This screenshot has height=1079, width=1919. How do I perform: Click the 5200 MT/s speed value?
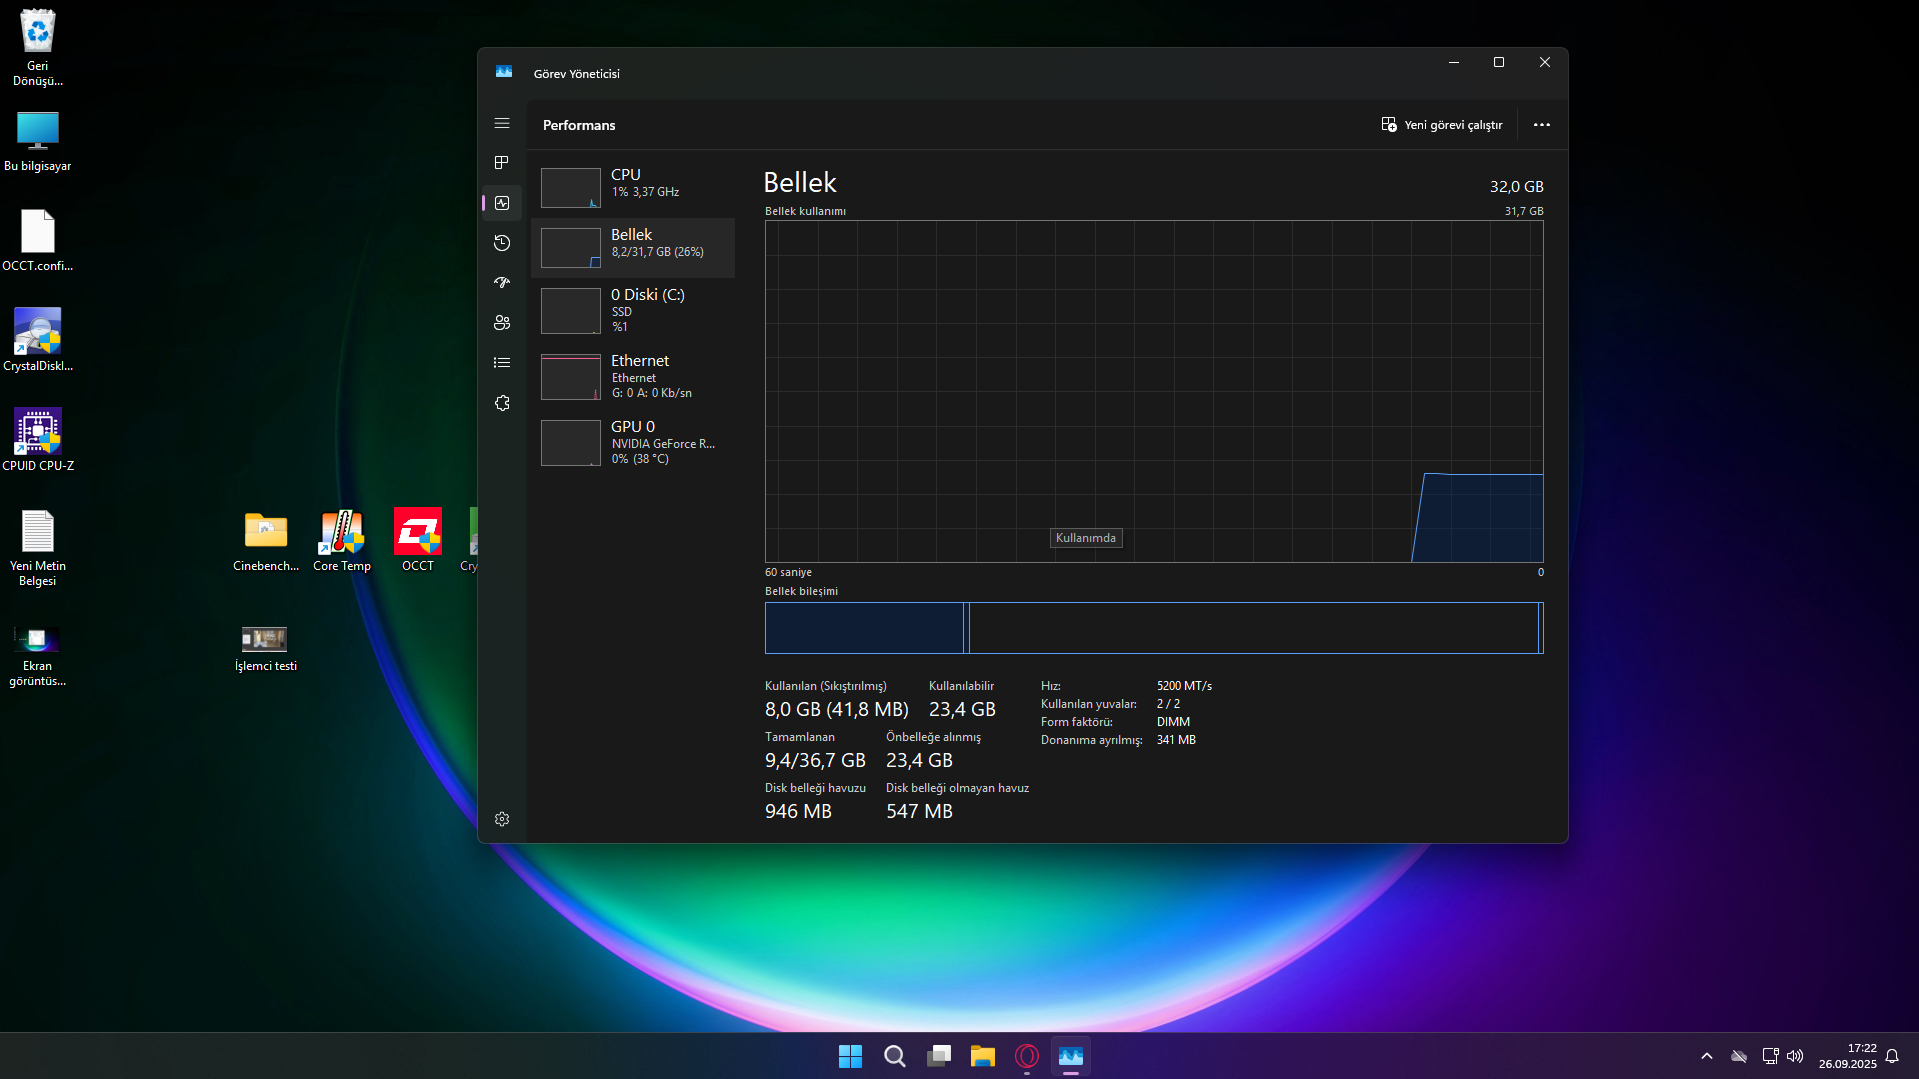(x=1184, y=686)
